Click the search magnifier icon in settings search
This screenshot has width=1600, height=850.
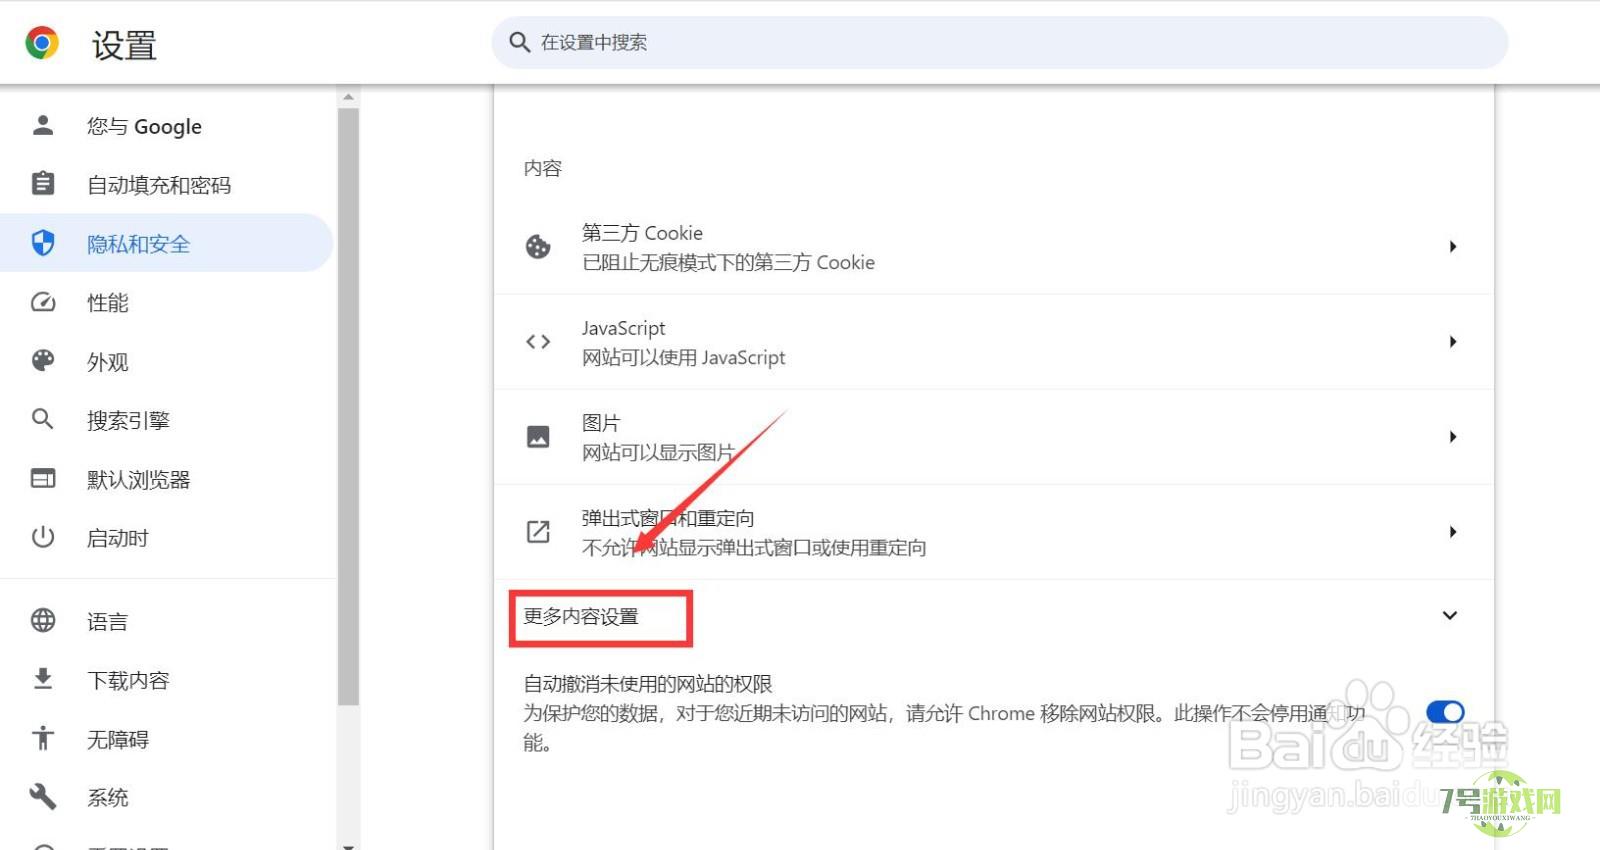(519, 42)
